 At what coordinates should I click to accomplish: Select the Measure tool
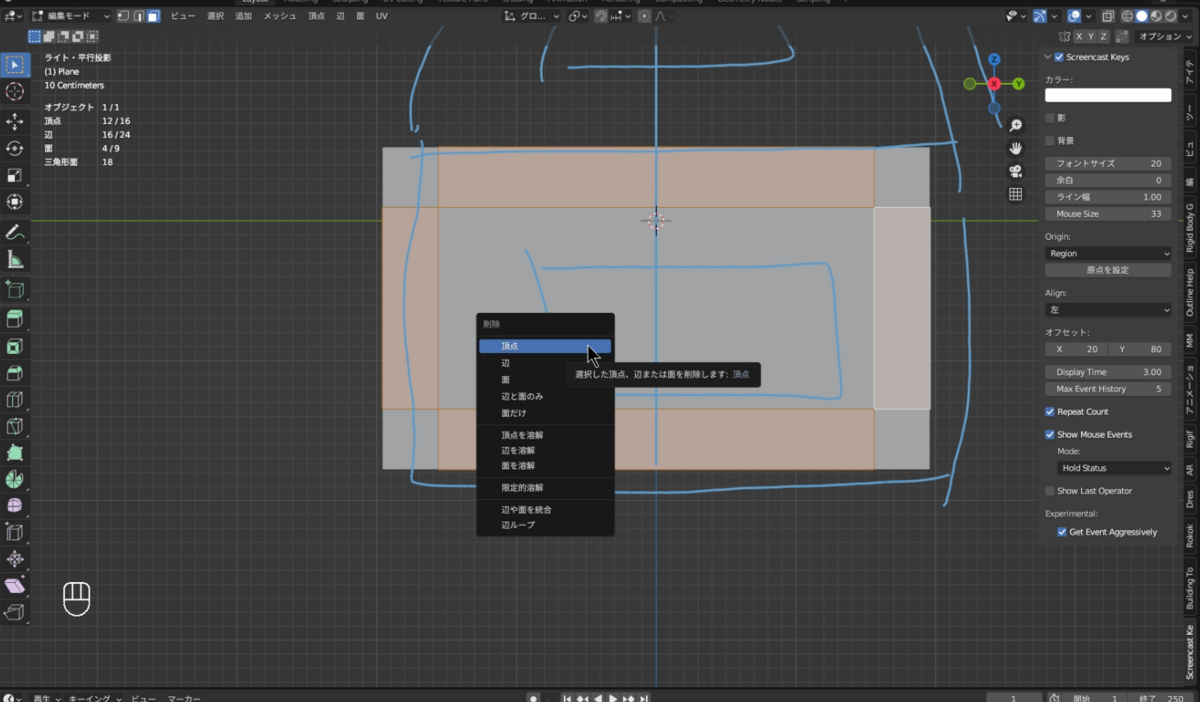(15, 260)
